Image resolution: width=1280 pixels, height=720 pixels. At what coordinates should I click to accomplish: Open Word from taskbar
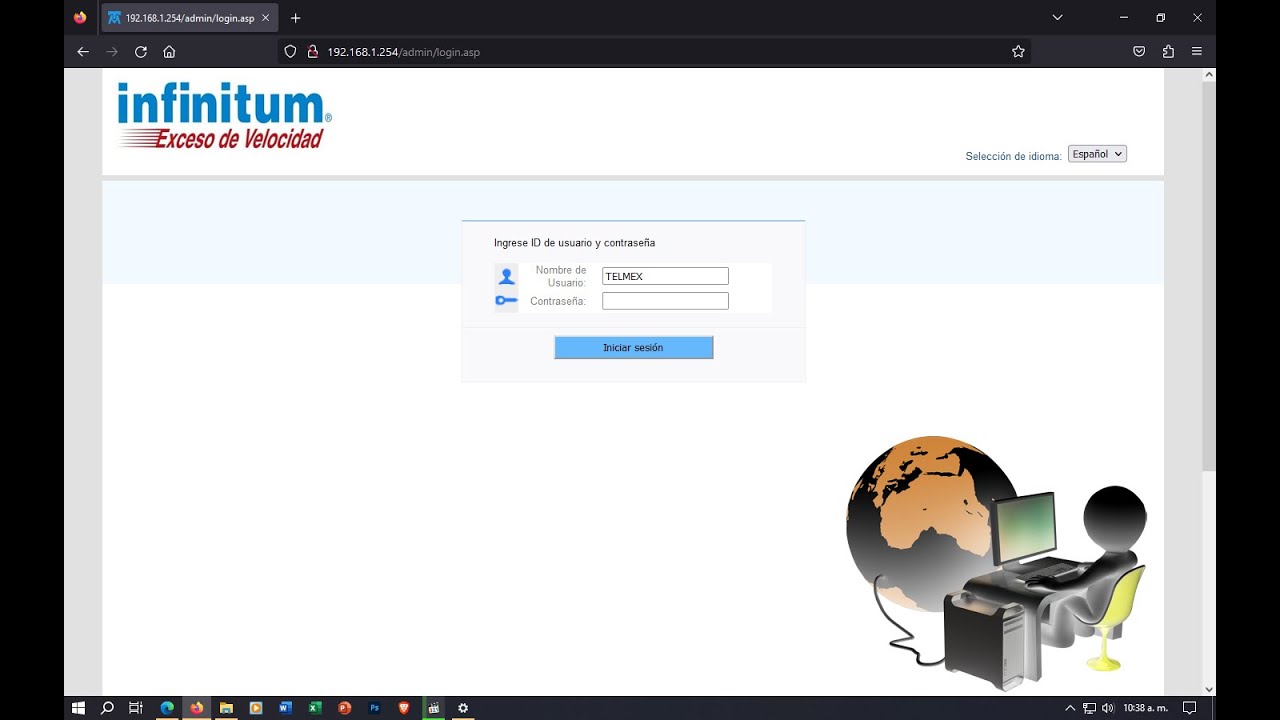pos(285,708)
